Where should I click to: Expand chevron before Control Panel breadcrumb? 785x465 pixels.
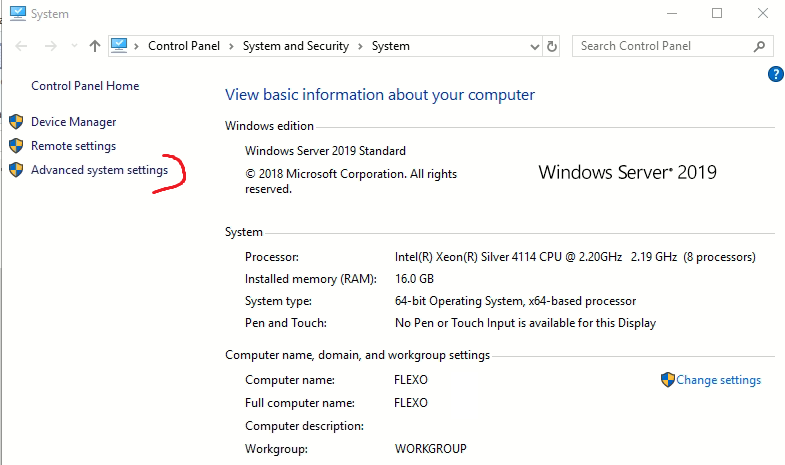click(x=136, y=47)
